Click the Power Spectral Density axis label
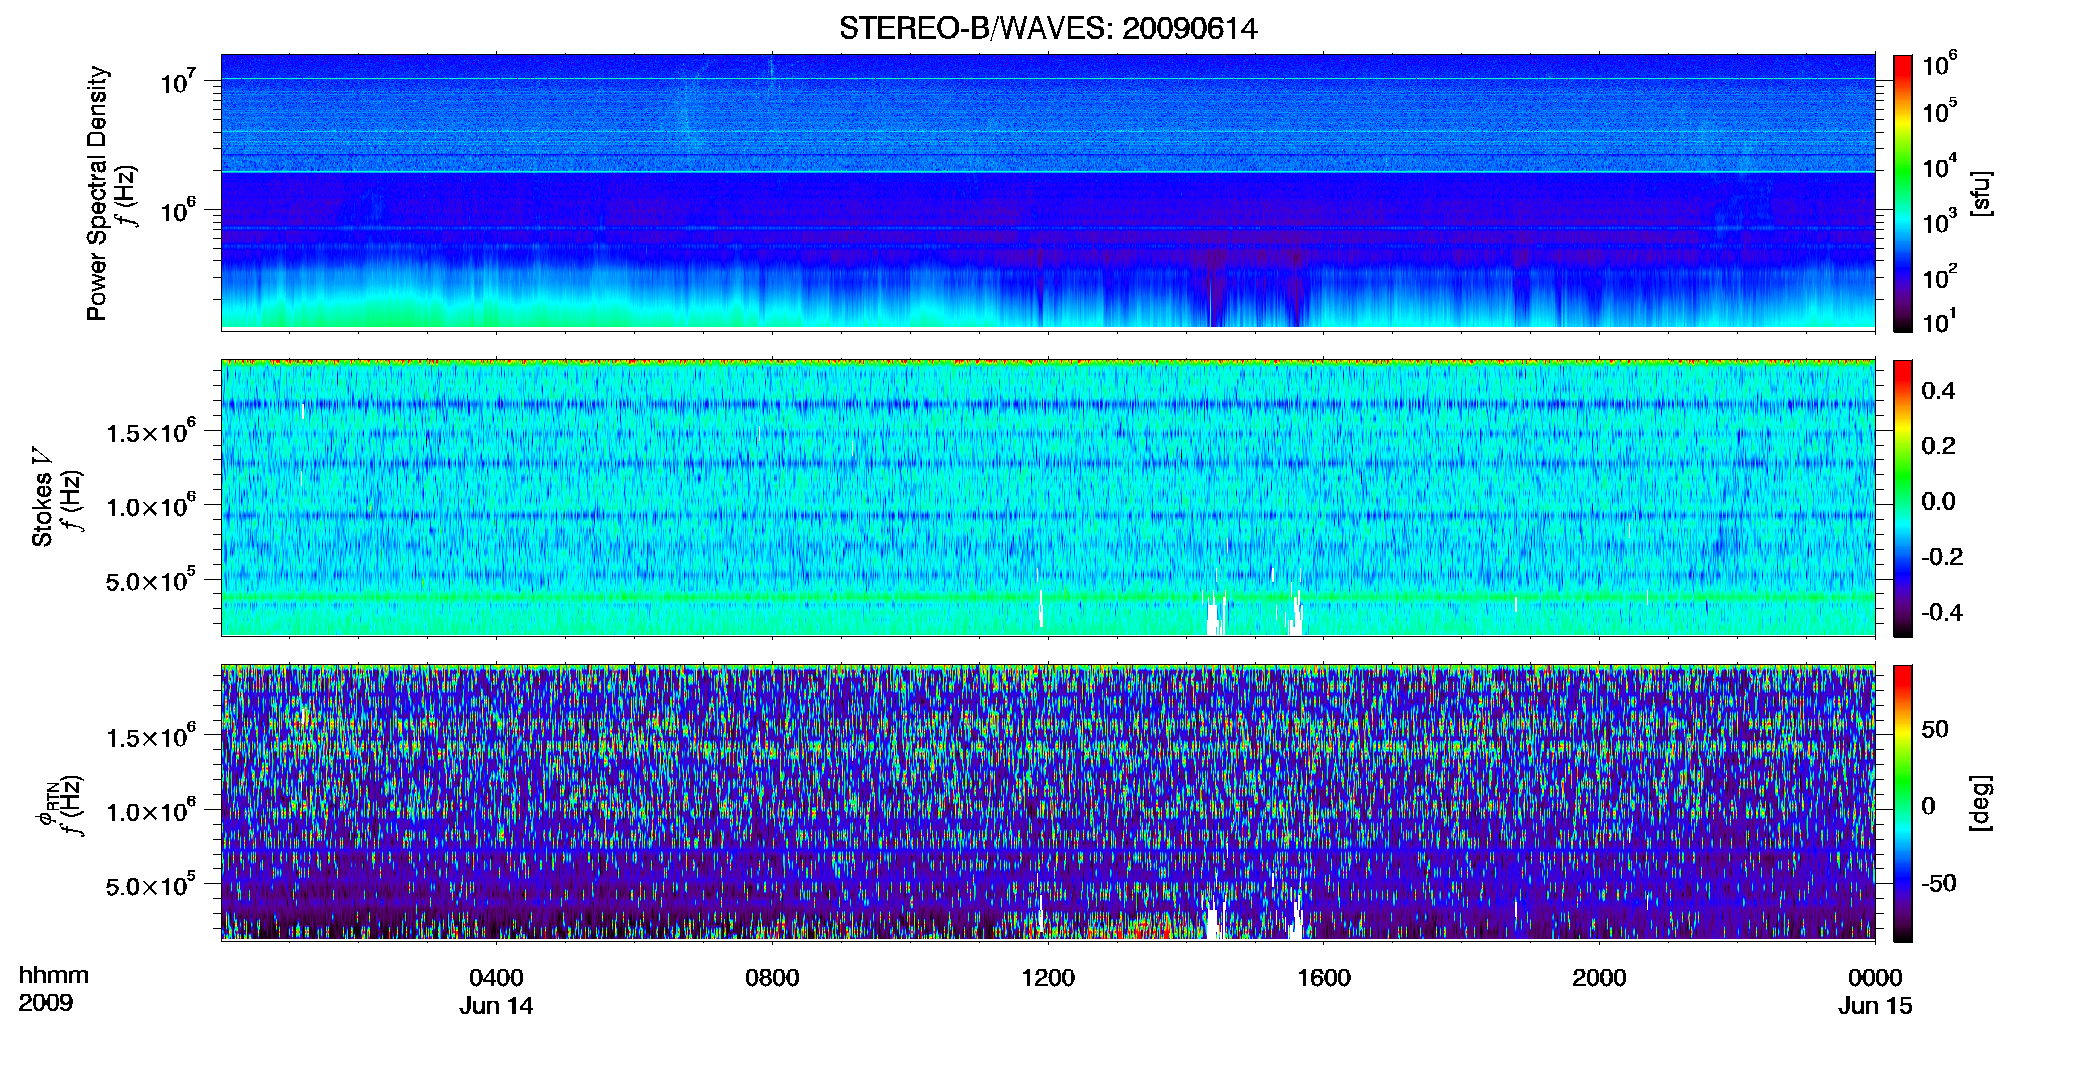The image size is (2096, 1080). click(x=97, y=193)
